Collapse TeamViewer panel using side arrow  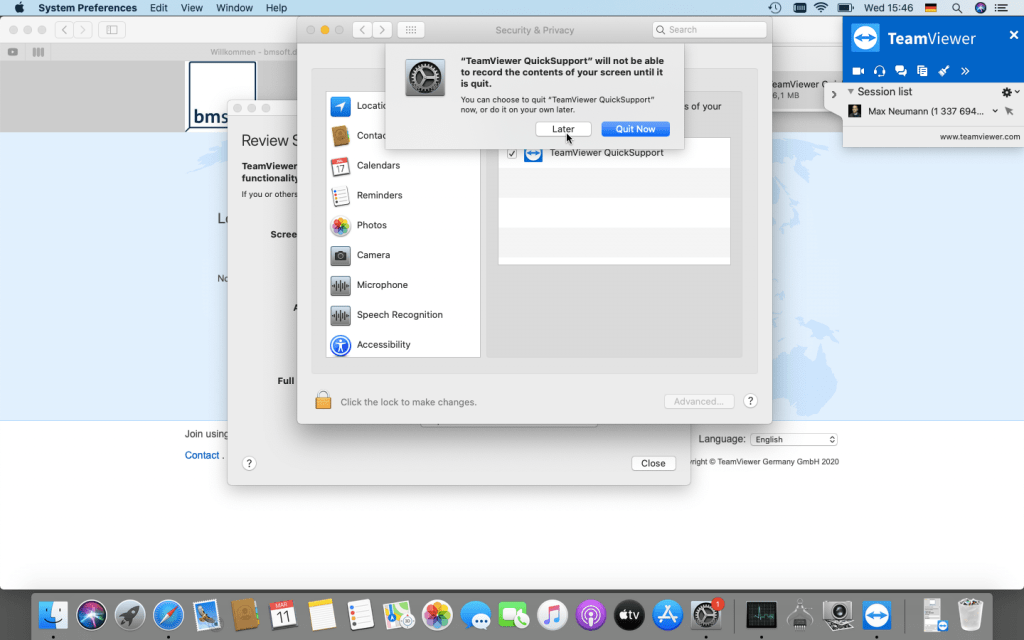coord(833,94)
